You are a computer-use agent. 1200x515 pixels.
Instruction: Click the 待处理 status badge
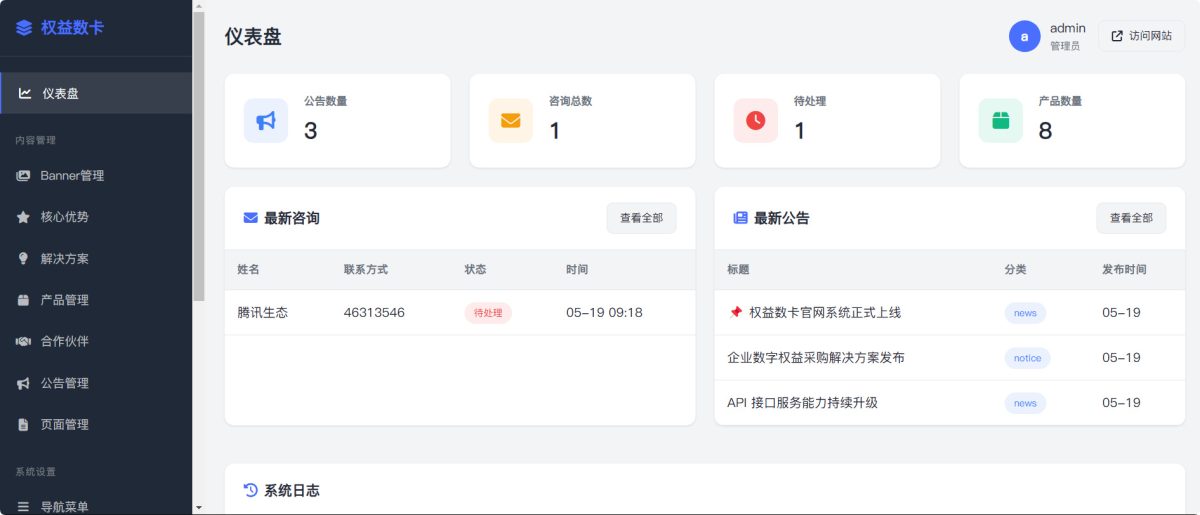click(x=488, y=313)
